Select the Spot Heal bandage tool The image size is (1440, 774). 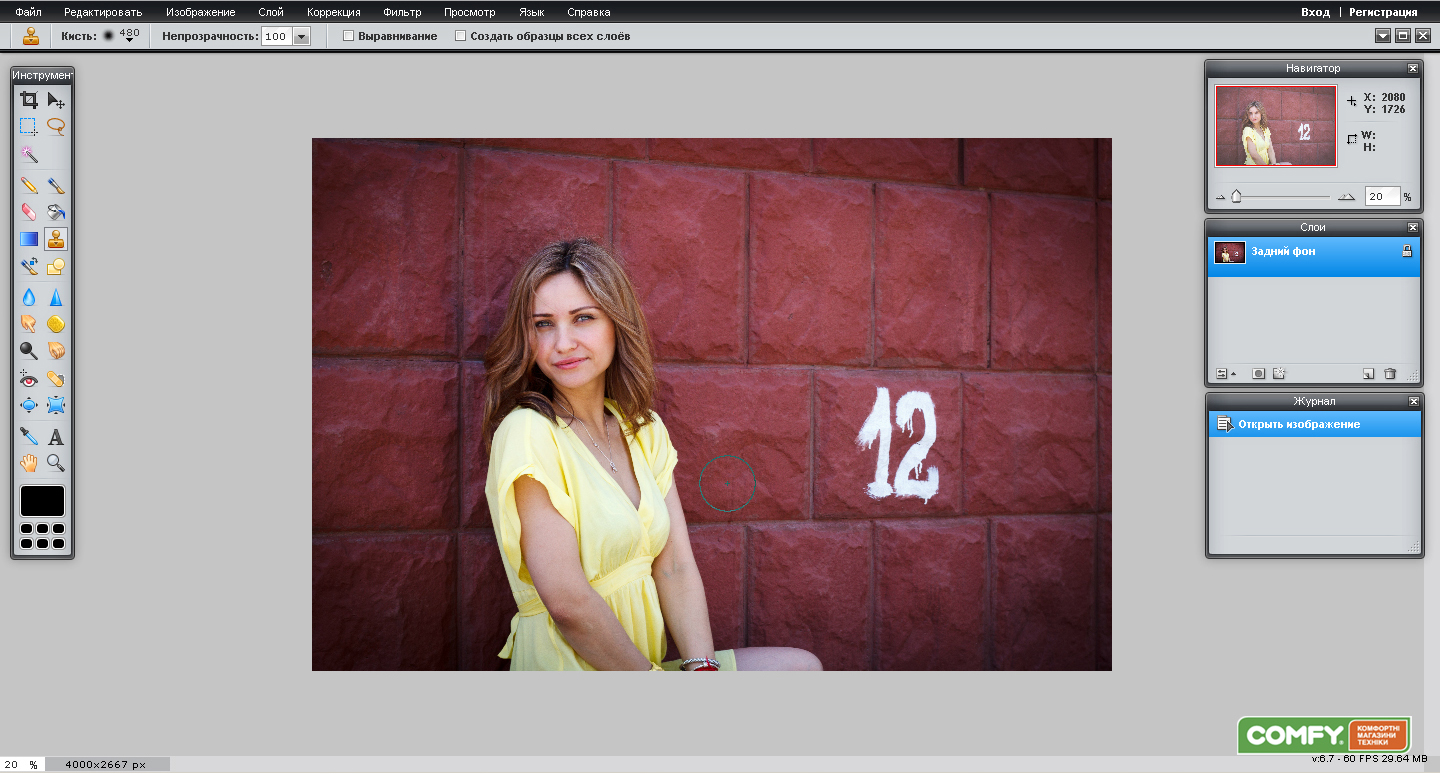pos(56,379)
